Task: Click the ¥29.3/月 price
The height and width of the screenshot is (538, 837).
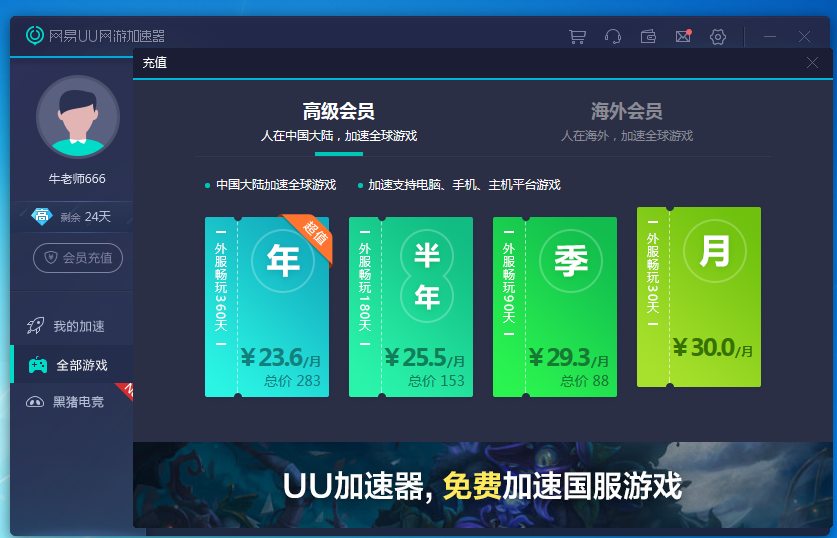Action: click(x=569, y=358)
